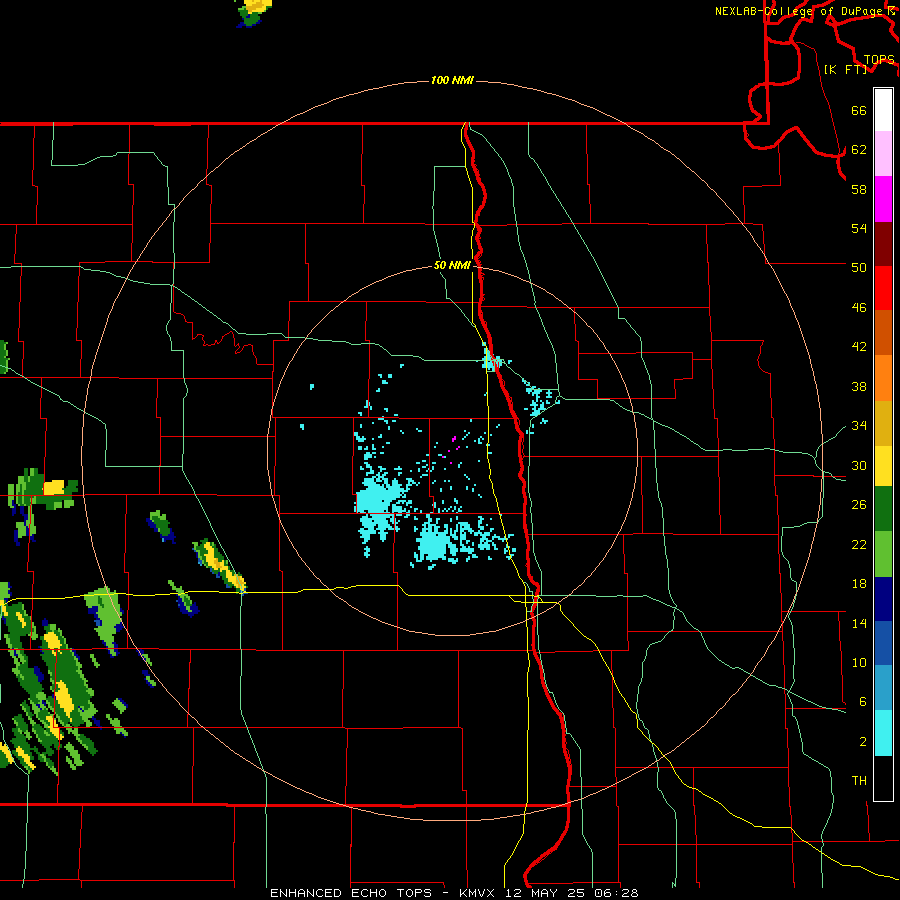
Task: Click the legend value '42'
Action: click(x=859, y=347)
